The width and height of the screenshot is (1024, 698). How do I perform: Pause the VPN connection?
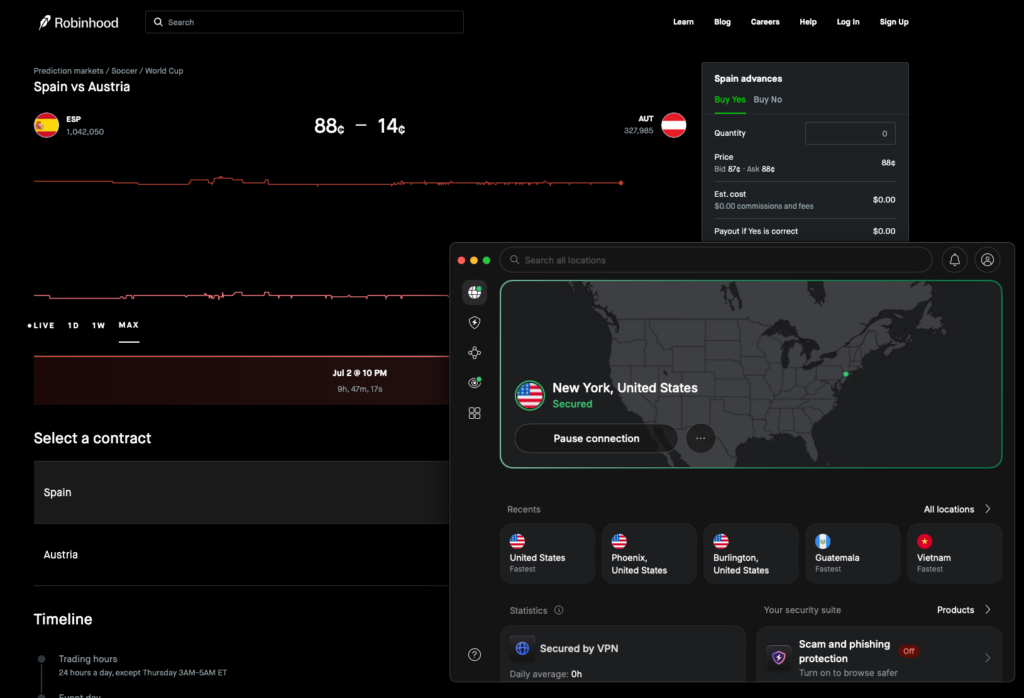point(596,438)
